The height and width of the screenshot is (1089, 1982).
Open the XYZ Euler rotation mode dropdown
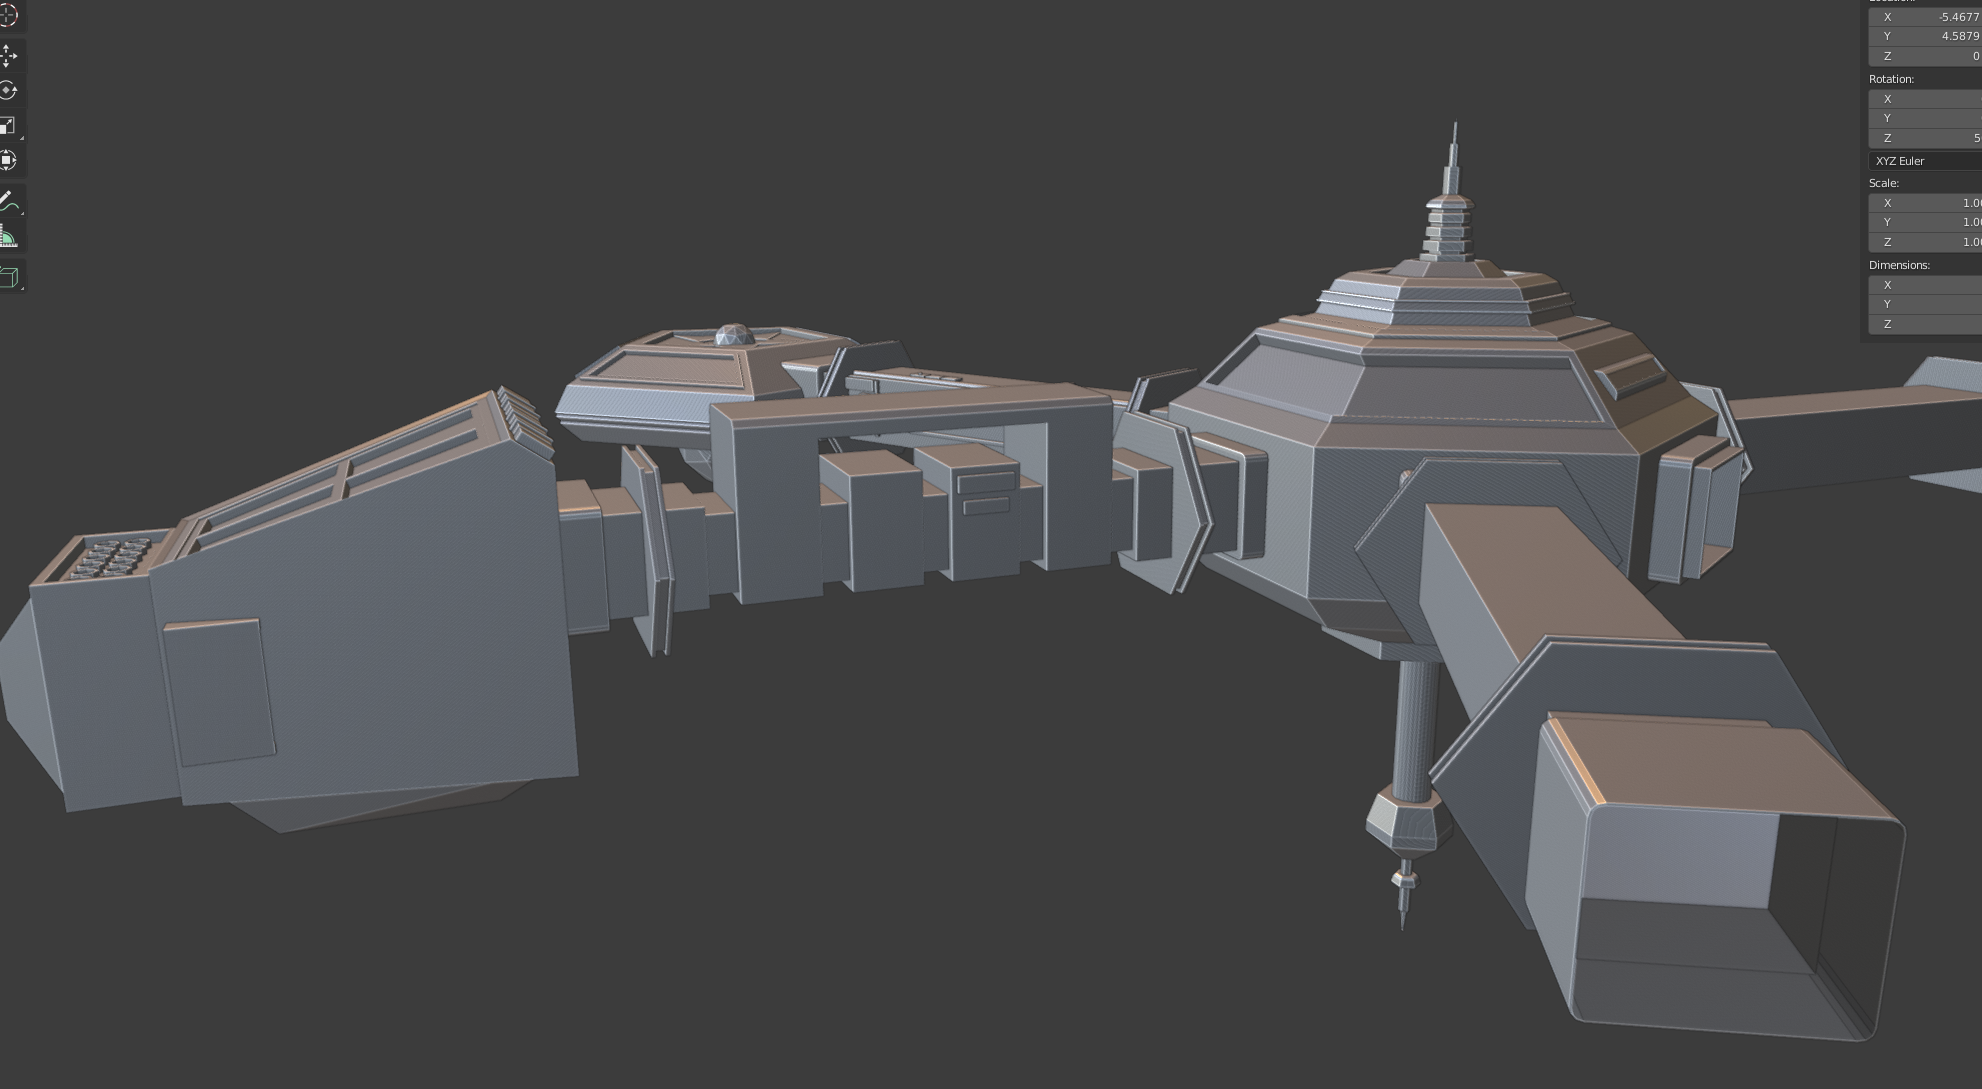tap(1926, 161)
